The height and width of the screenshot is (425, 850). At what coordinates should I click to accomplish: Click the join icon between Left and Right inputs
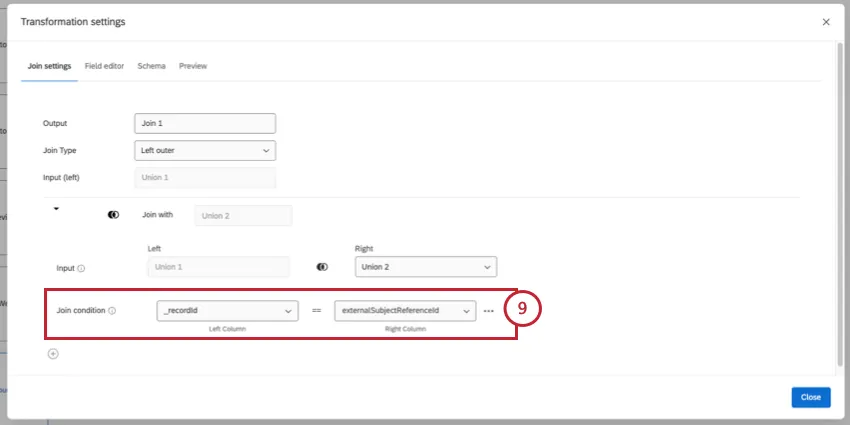click(x=322, y=267)
